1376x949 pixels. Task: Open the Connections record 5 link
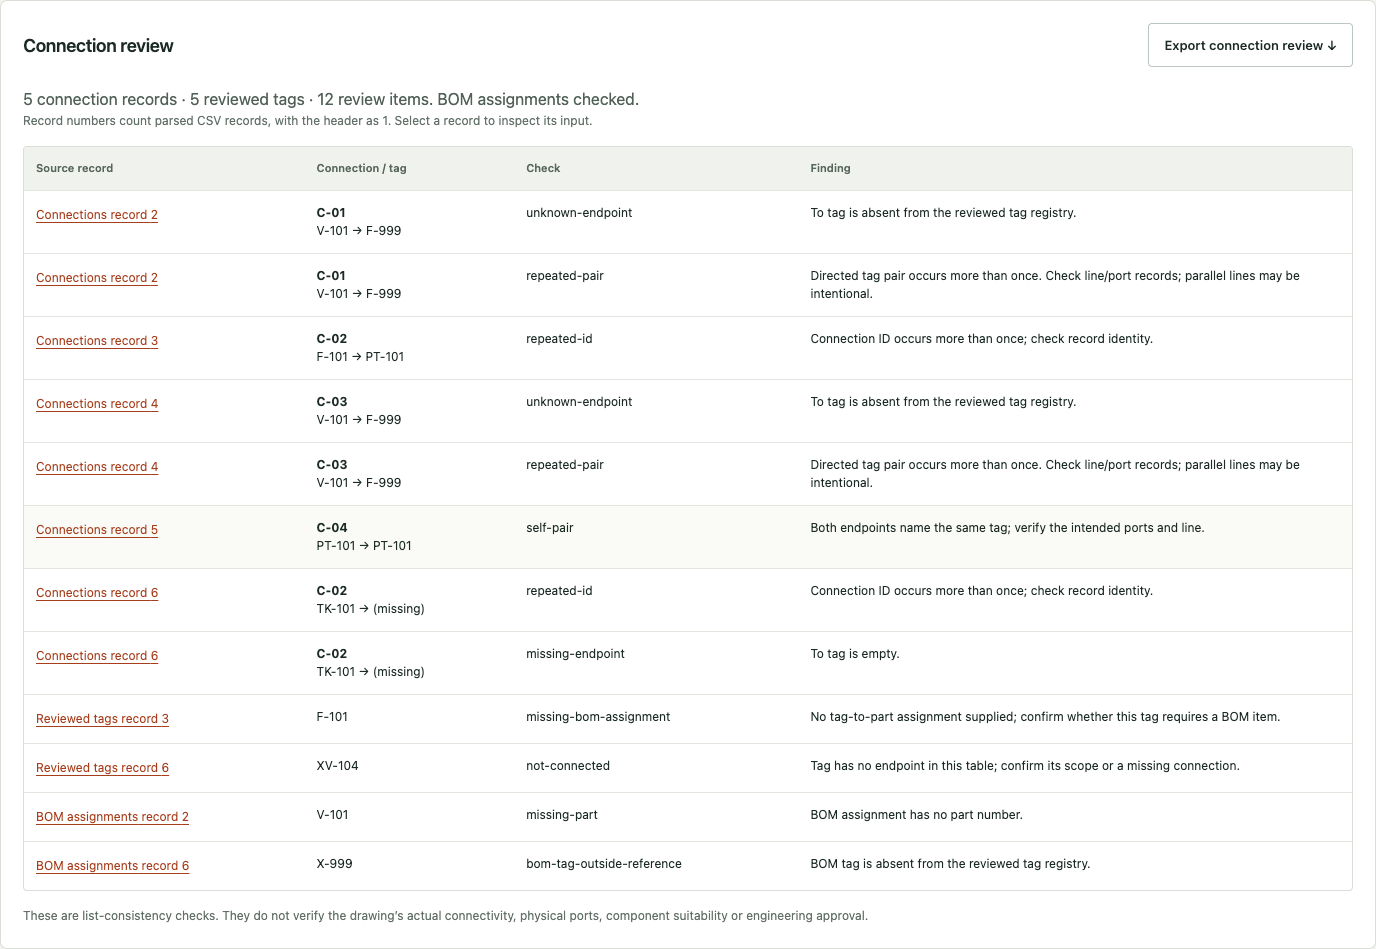97,530
